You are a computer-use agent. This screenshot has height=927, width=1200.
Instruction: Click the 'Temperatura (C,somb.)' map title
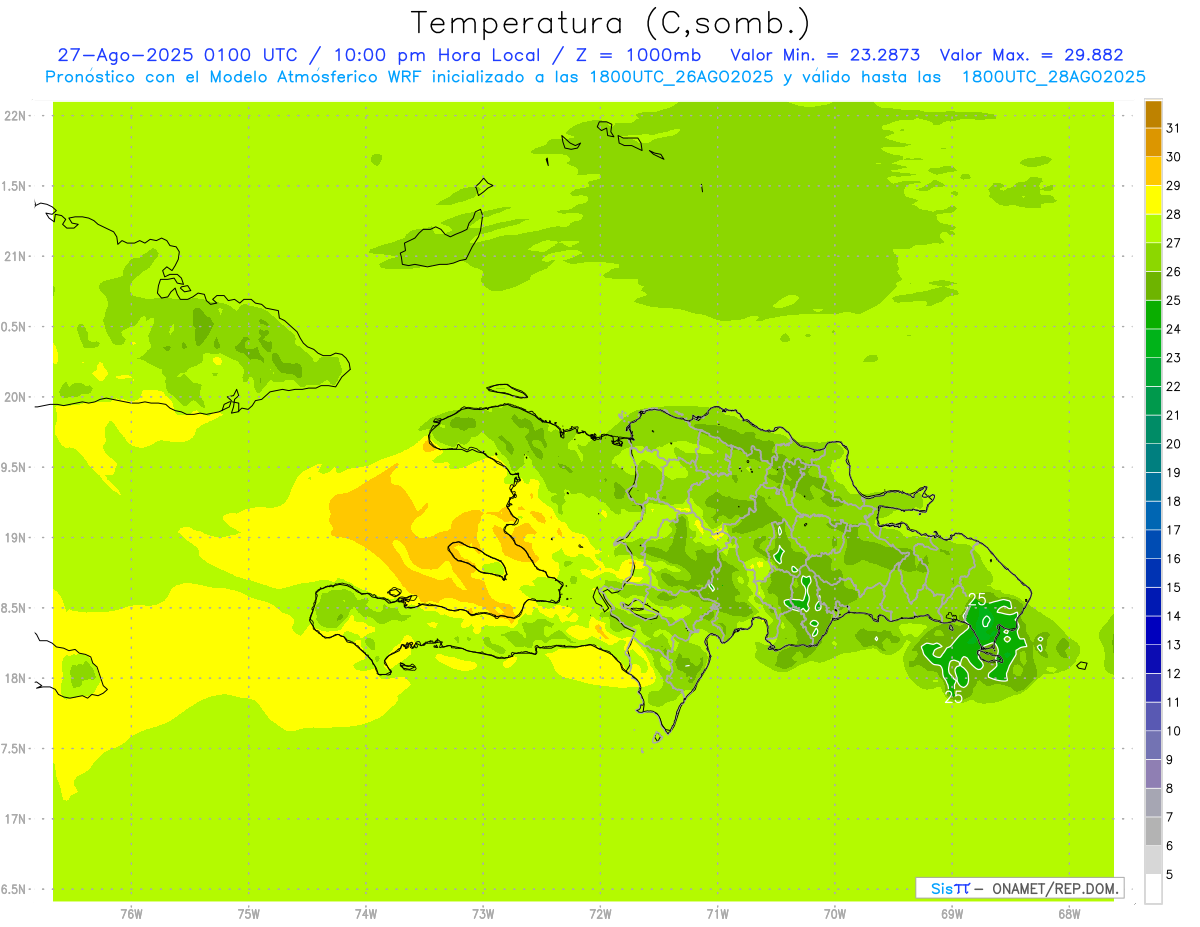click(x=610, y=23)
